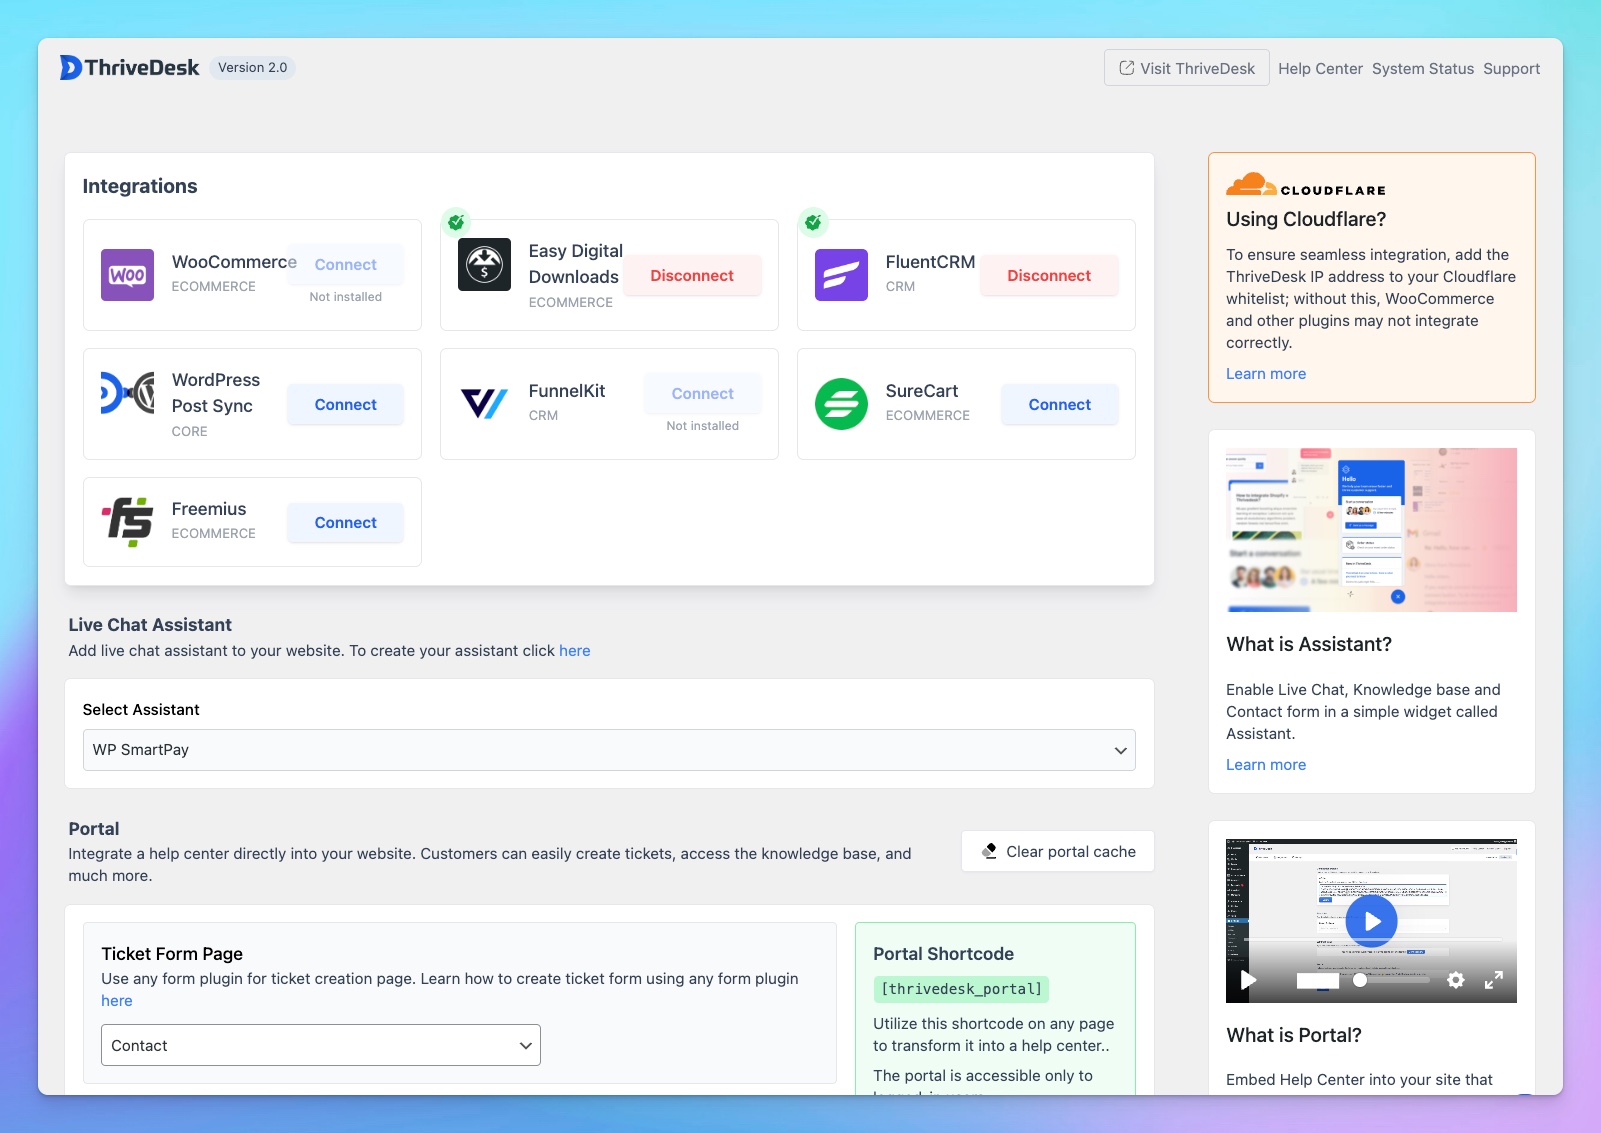This screenshot has width=1601, height=1133.
Task: Open the Ticket Form Page Contact dropdown
Action: 321,1045
